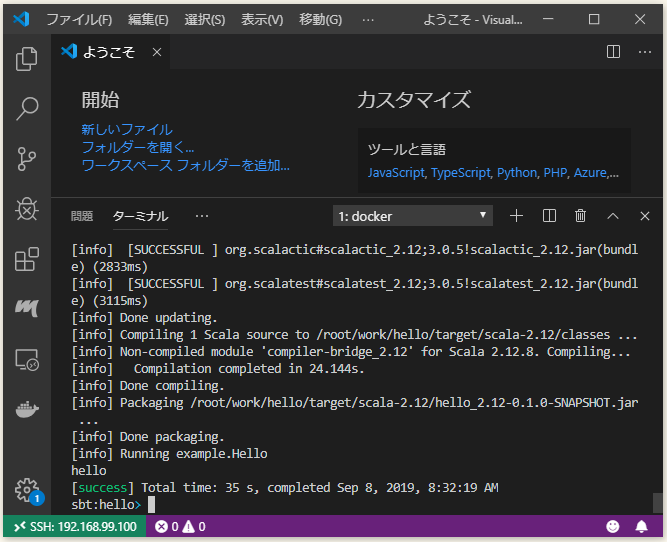Click the sbt:hello> prompt in terminal

[x=106, y=505]
